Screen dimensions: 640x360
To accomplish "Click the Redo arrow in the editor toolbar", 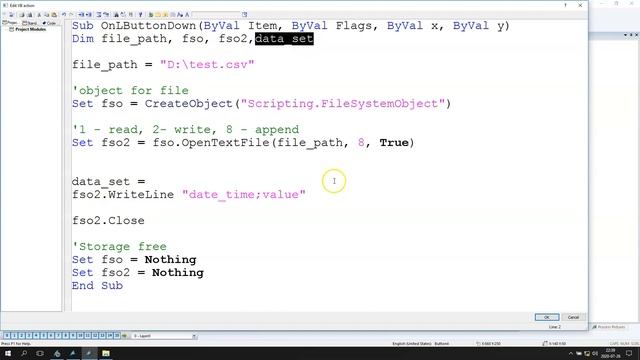I will [71, 15].
